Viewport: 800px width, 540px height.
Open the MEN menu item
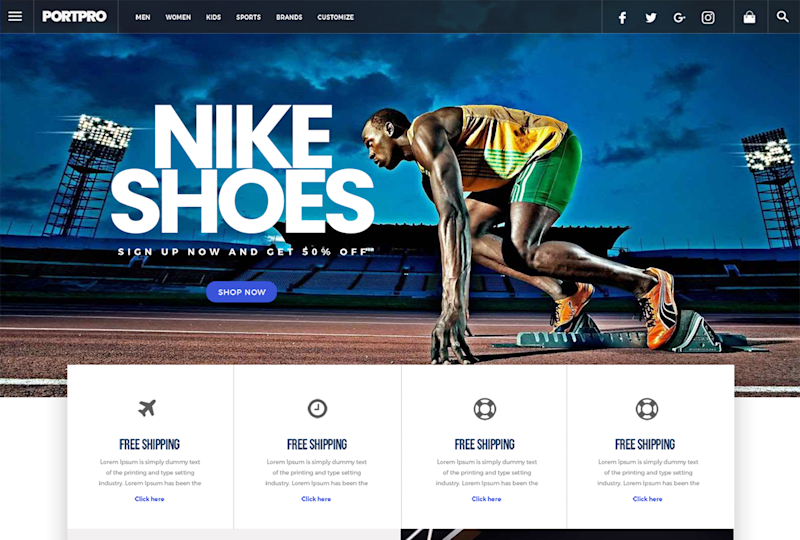tap(143, 17)
